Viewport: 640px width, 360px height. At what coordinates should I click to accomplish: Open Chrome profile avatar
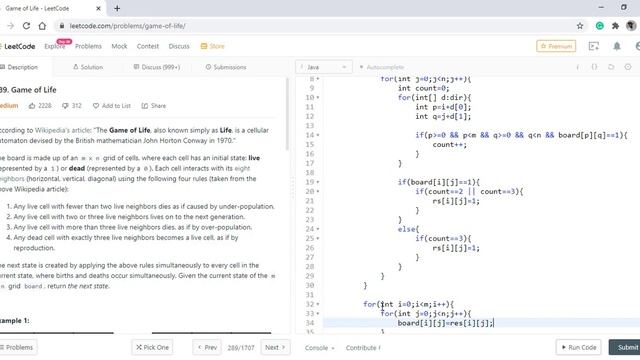point(631,26)
